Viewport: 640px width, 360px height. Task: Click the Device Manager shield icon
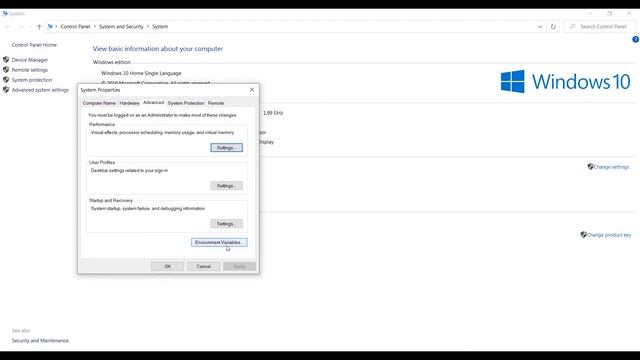coord(6,60)
